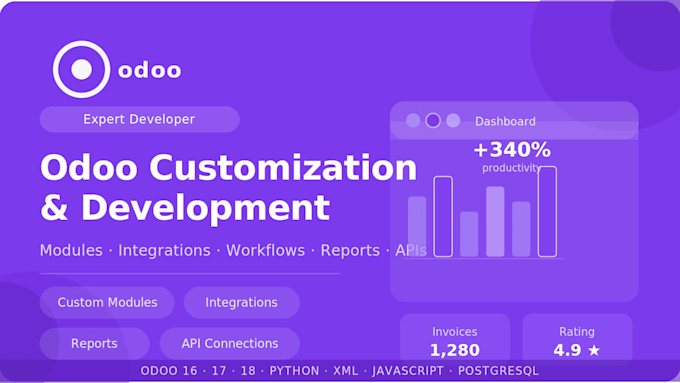The height and width of the screenshot is (383, 680).
Task: Click the Dashboard window title
Action: point(505,121)
